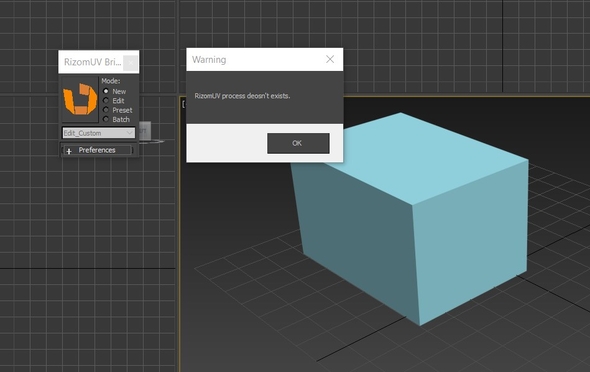The width and height of the screenshot is (590, 372).
Task: Click the blue box in viewport
Action: tap(410, 218)
